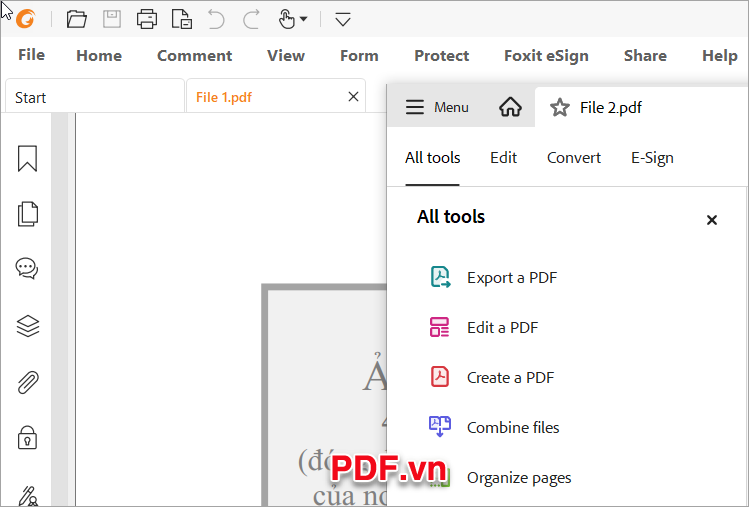Click the Create a PDF icon
The image size is (749, 507).
[440, 377]
